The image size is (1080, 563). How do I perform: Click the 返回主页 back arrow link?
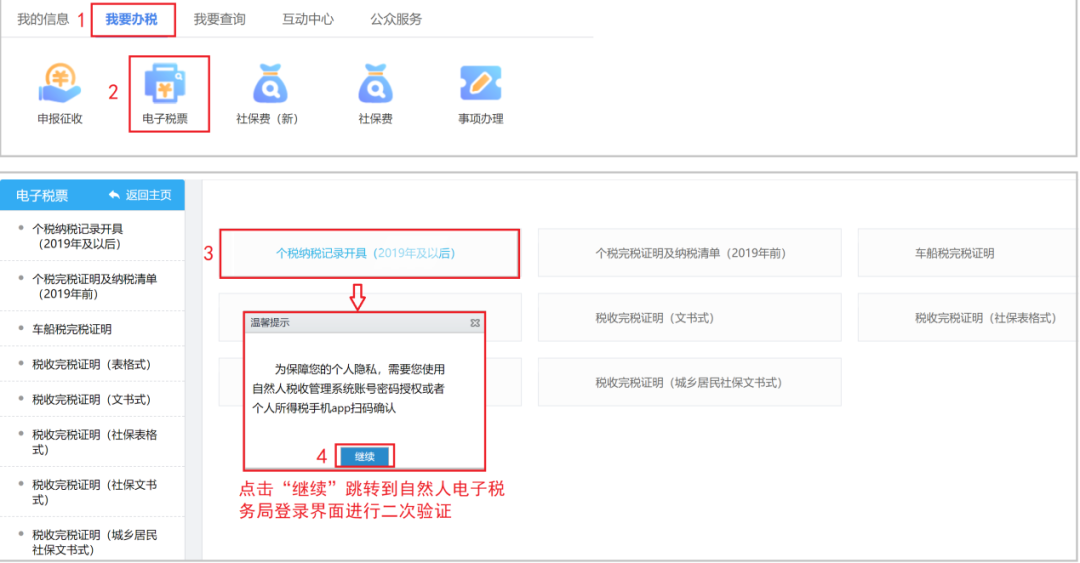click(140, 195)
